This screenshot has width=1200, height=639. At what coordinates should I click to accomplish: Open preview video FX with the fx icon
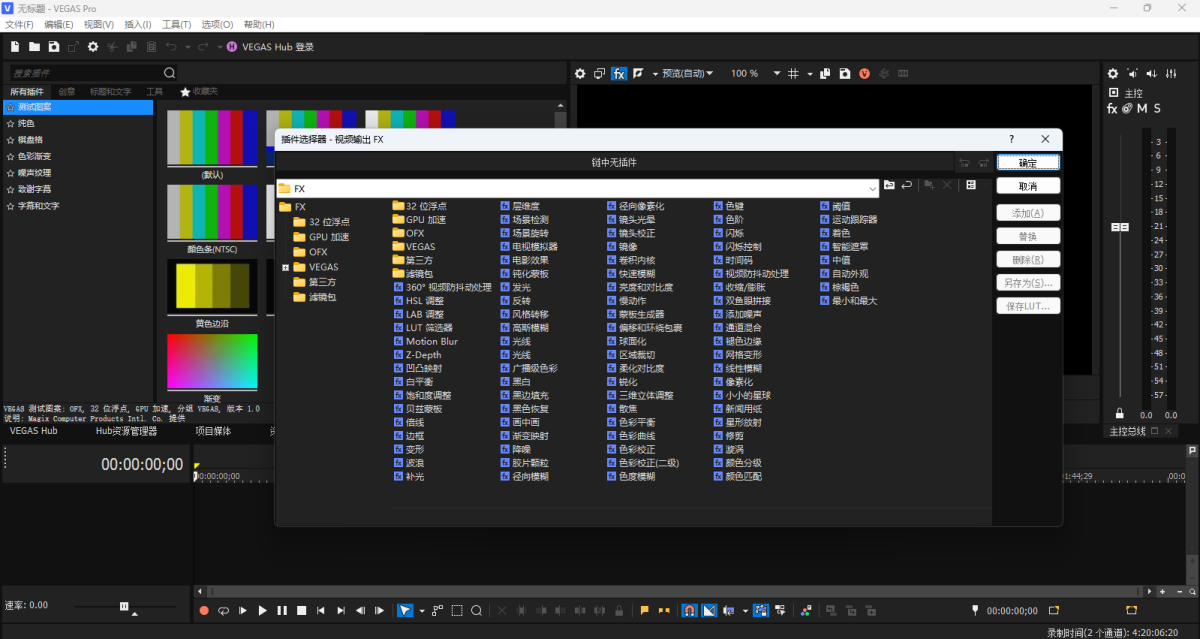[x=619, y=73]
